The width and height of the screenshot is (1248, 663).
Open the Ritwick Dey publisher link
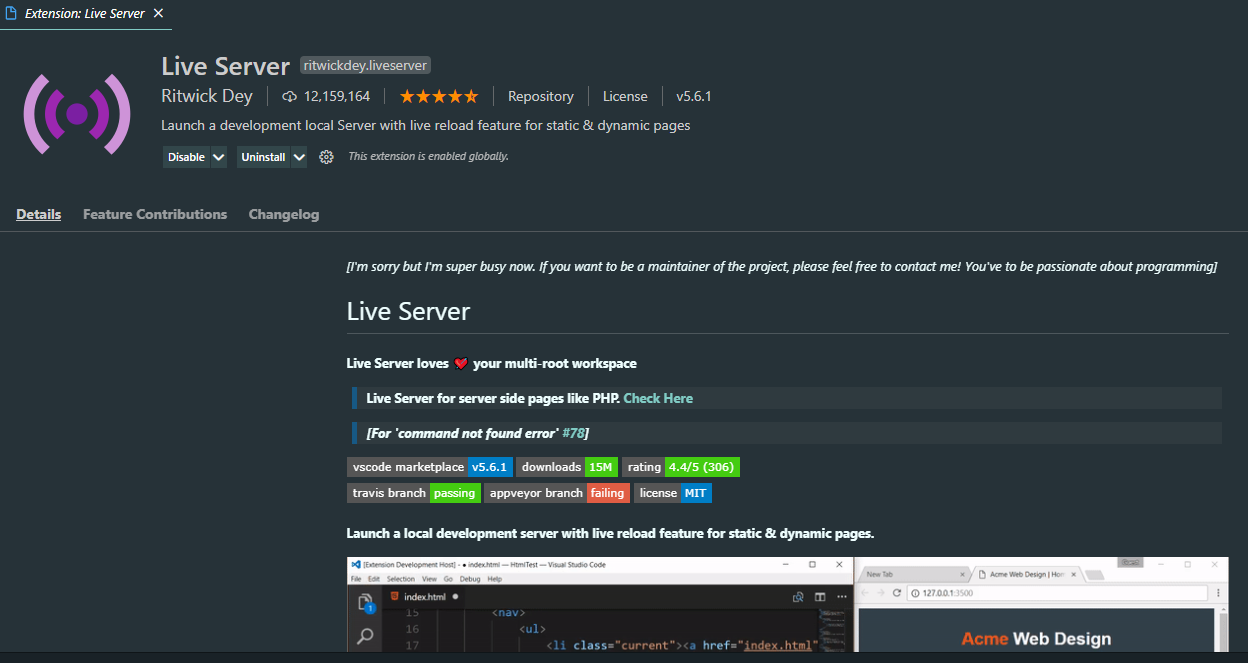(x=207, y=96)
